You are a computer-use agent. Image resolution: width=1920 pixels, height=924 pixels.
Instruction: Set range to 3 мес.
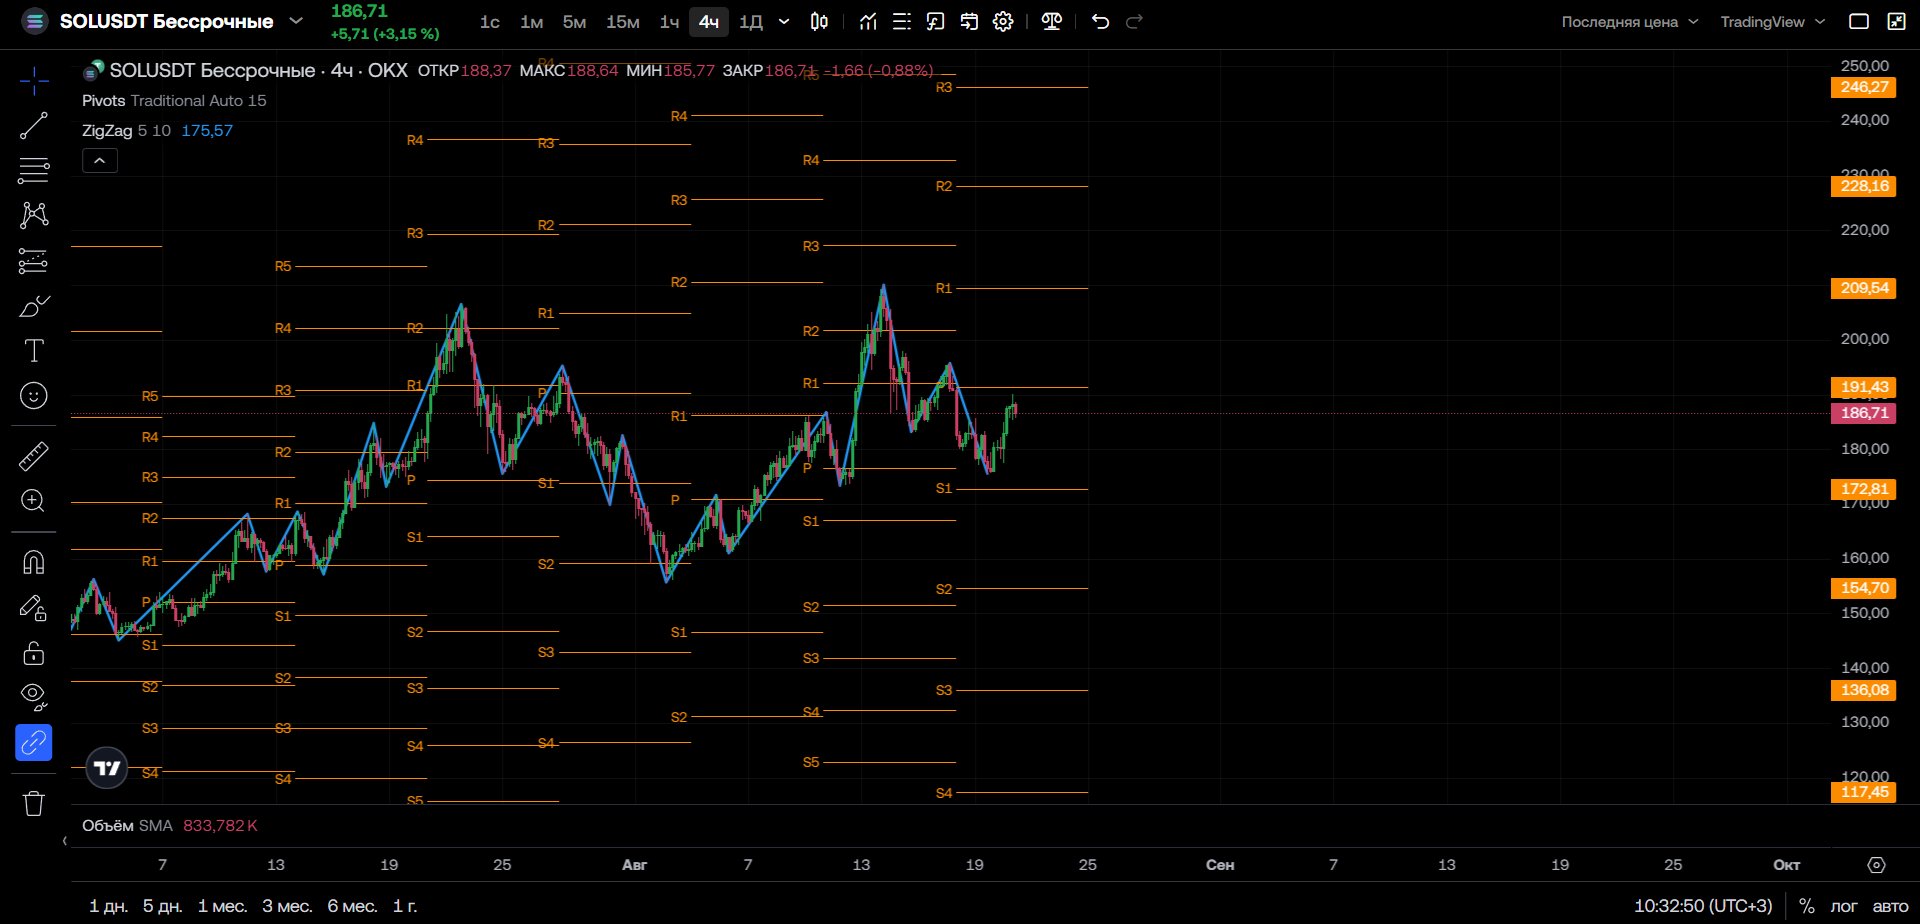[x=287, y=906]
